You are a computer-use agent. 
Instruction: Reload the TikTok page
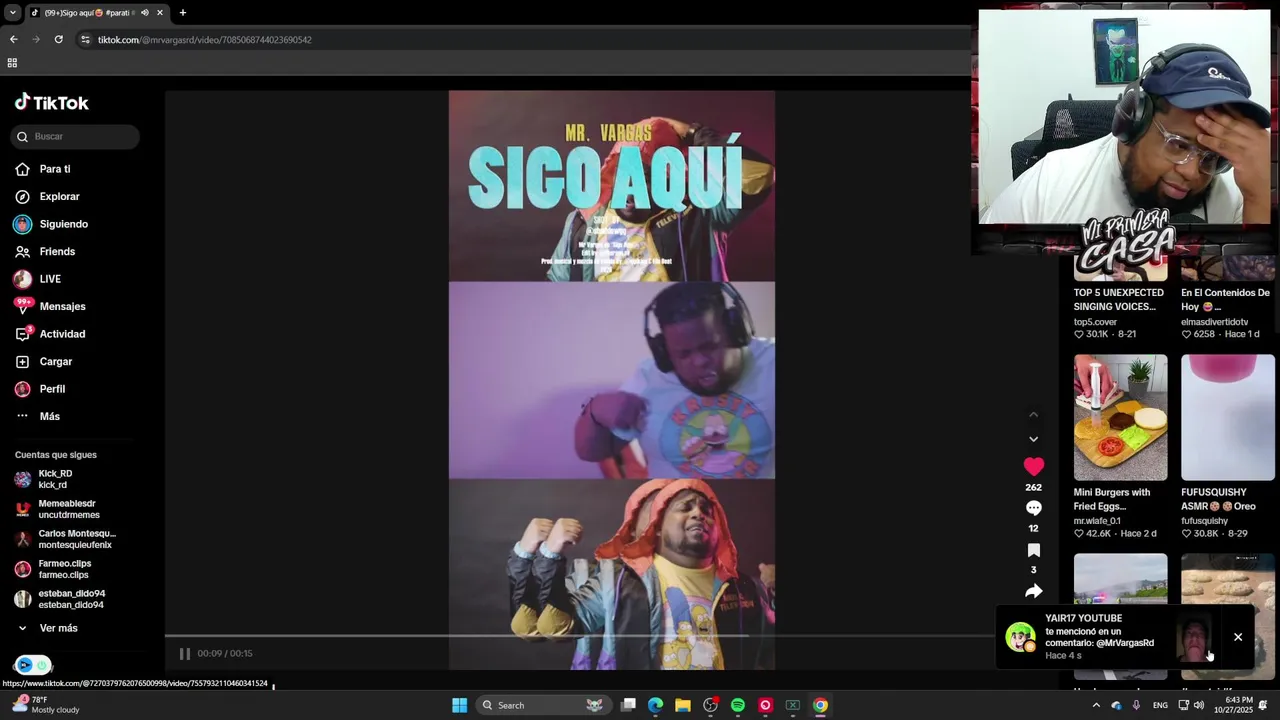point(58,40)
